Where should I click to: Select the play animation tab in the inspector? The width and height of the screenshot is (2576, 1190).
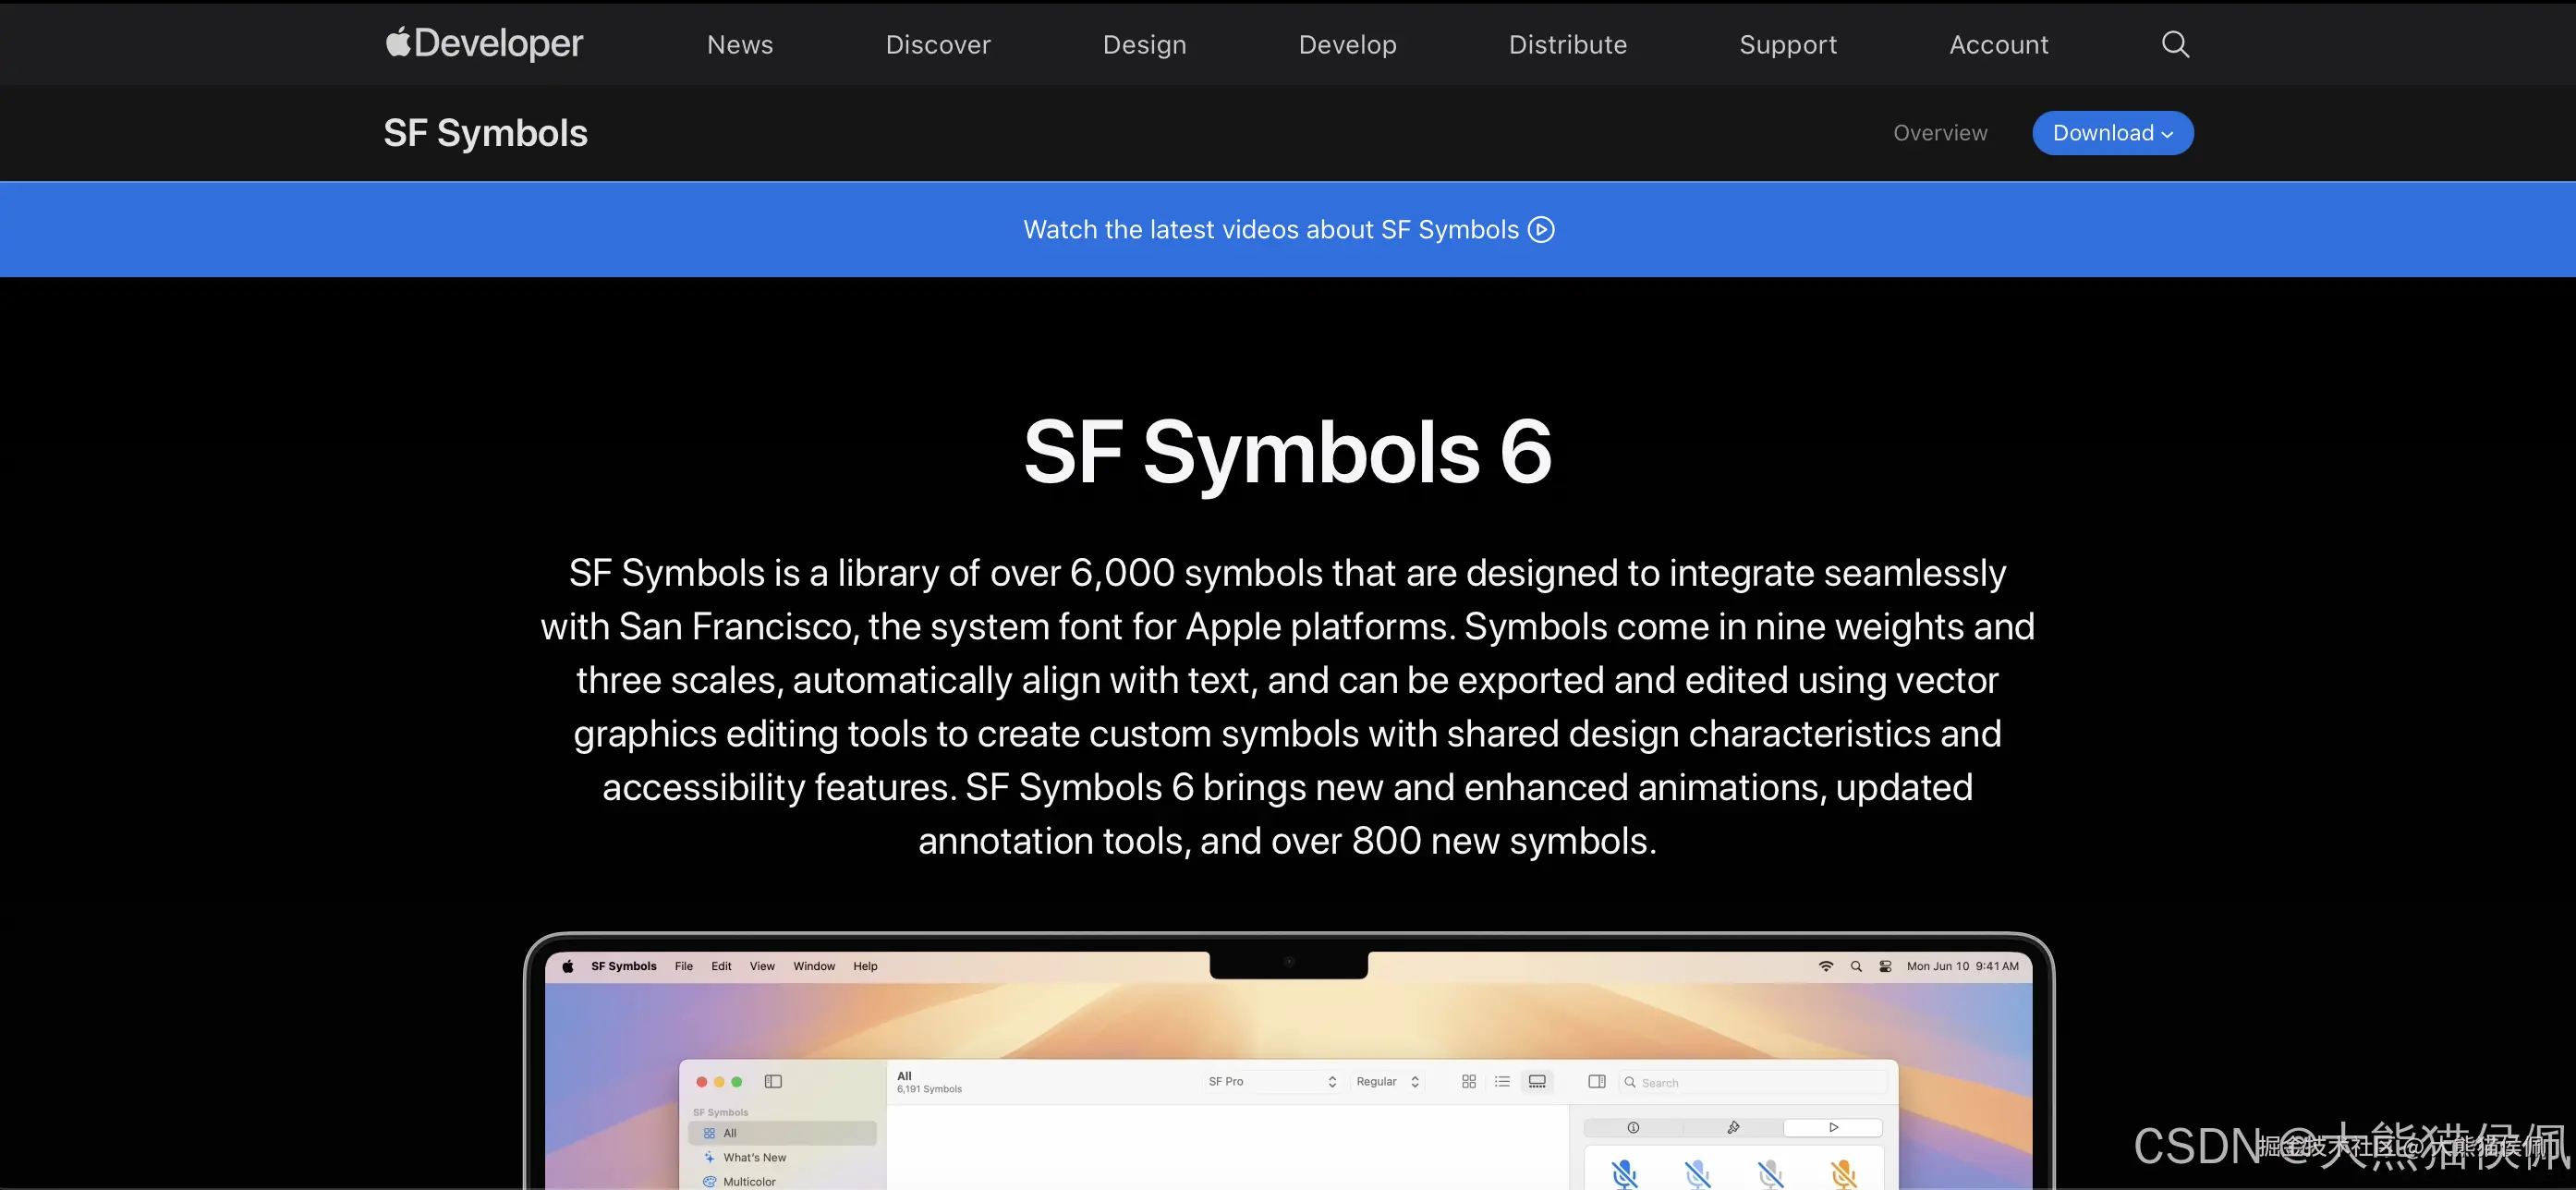click(x=1833, y=1127)
